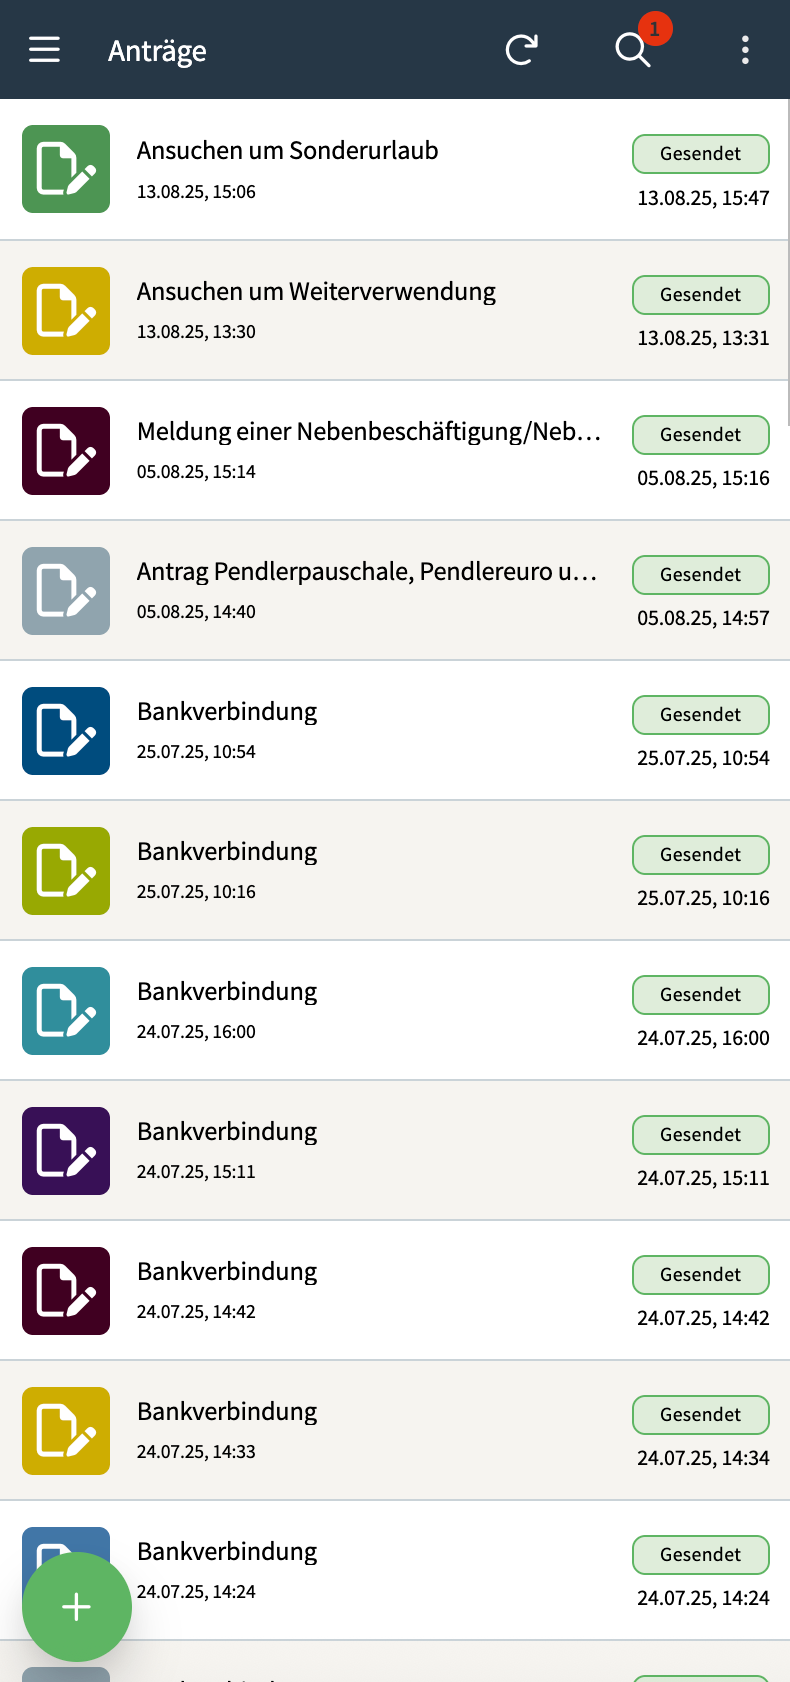790x1682 pixels.
Task: Click yellow icon of Ansuchen um Weiterverwendung
Action: tap(66, 311)
